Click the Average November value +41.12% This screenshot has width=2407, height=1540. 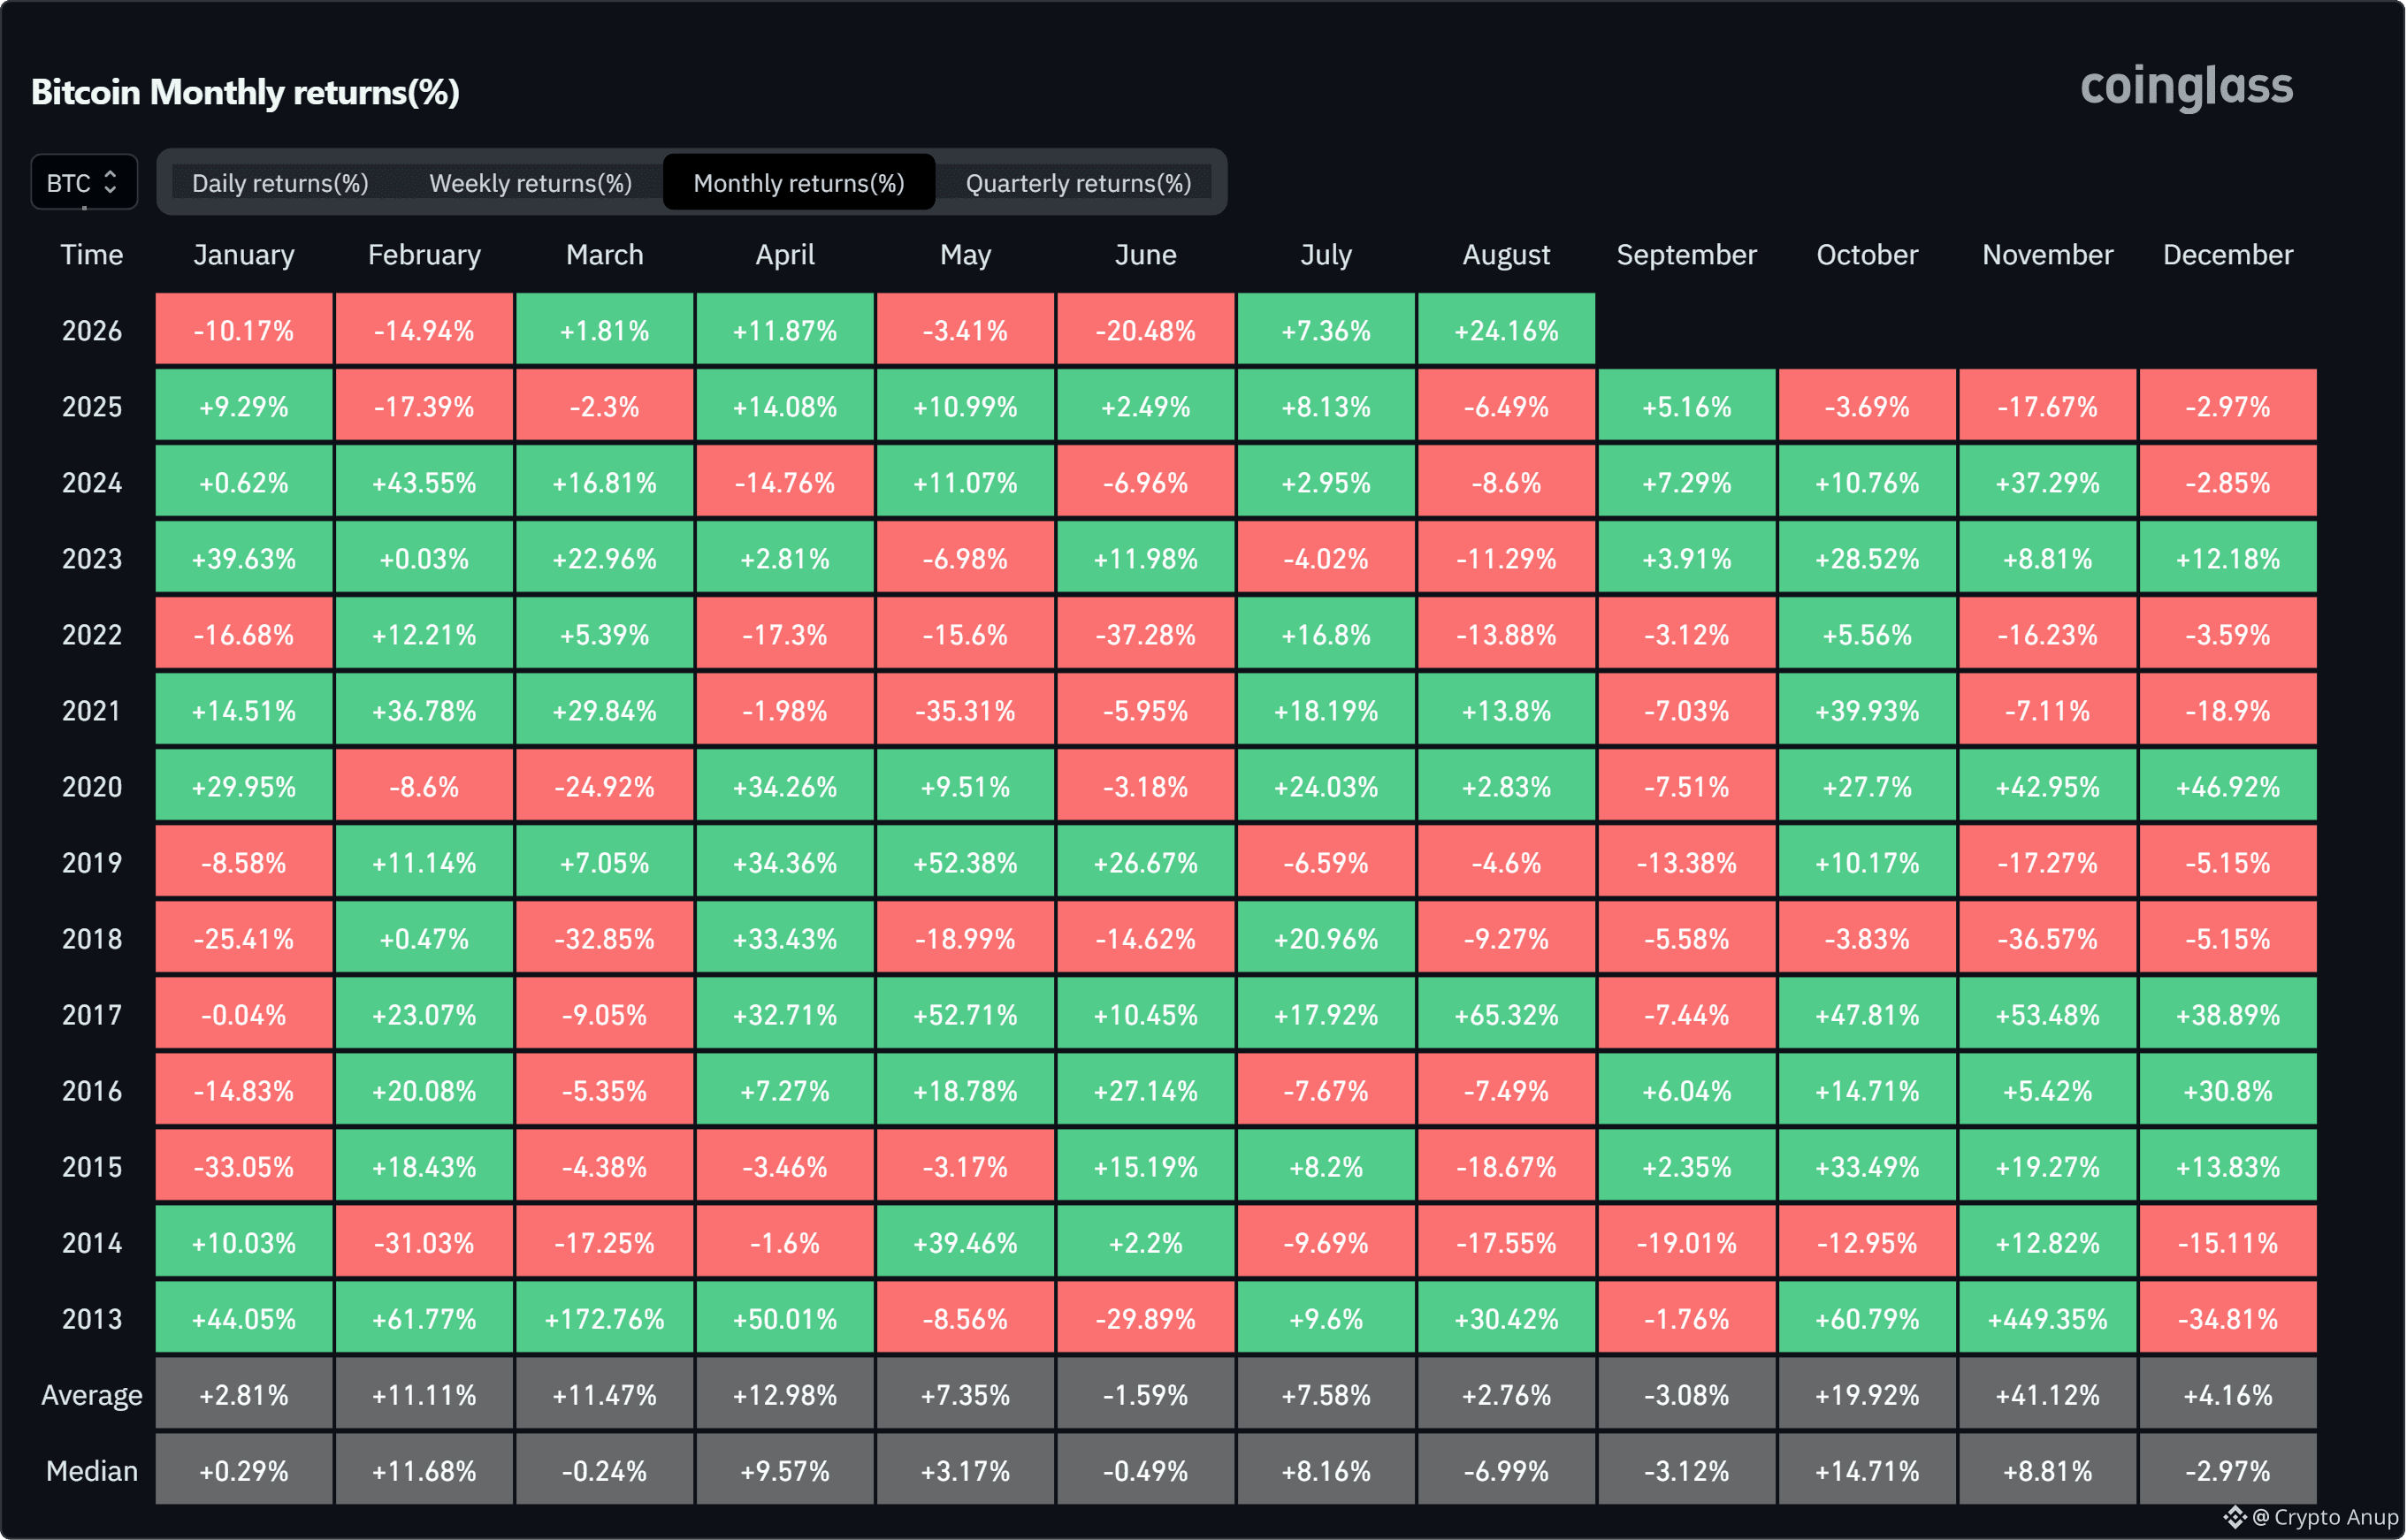(x=2048, y=1393)
